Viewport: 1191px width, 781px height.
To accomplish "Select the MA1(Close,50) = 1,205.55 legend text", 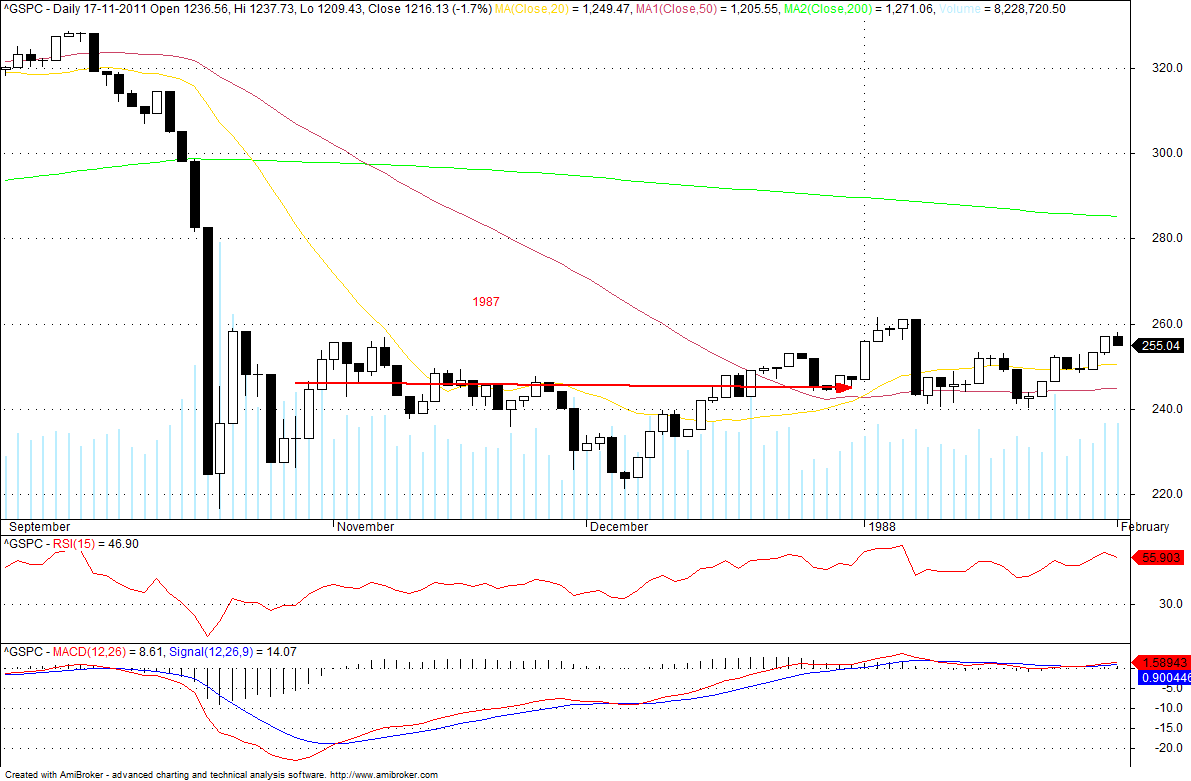I will pos(707,9).
